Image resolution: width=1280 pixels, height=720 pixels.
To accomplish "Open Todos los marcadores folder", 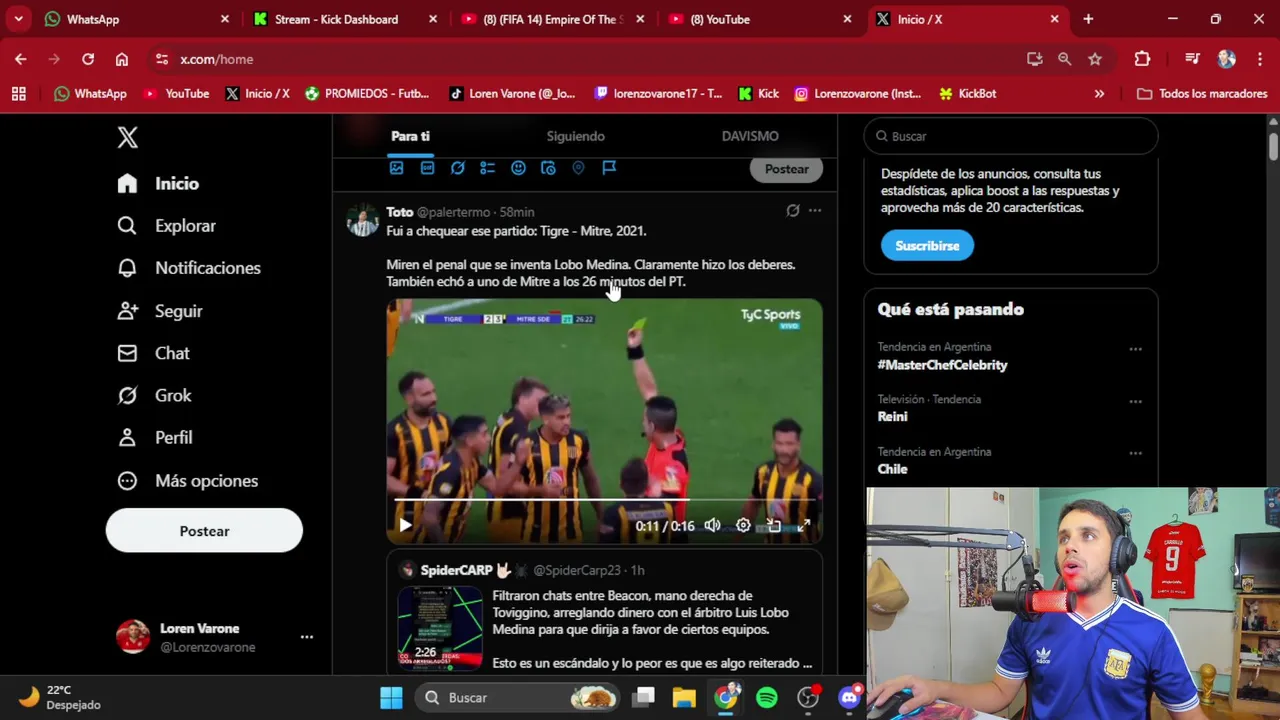I will [x=1203, y=94].
